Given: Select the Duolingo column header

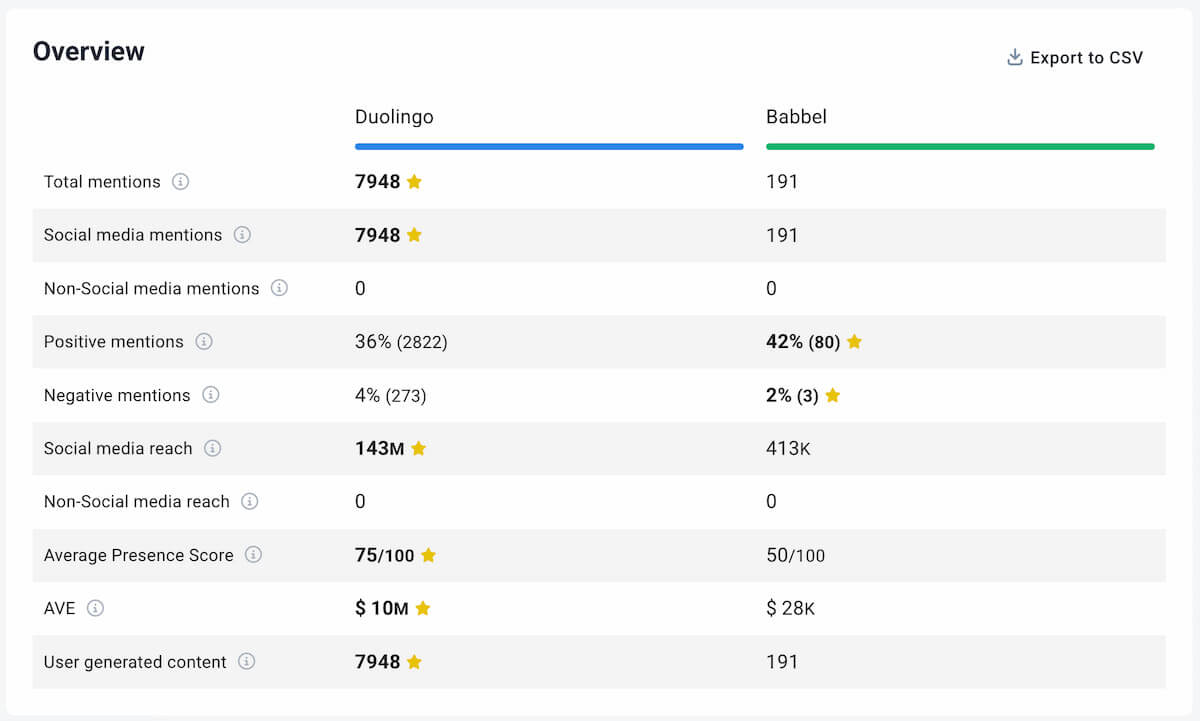Looking at the screenshot, I should click(394, 117).
